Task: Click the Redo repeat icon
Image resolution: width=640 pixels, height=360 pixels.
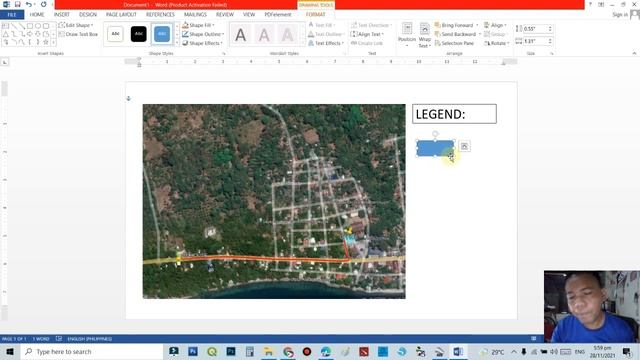Action: 43,4
